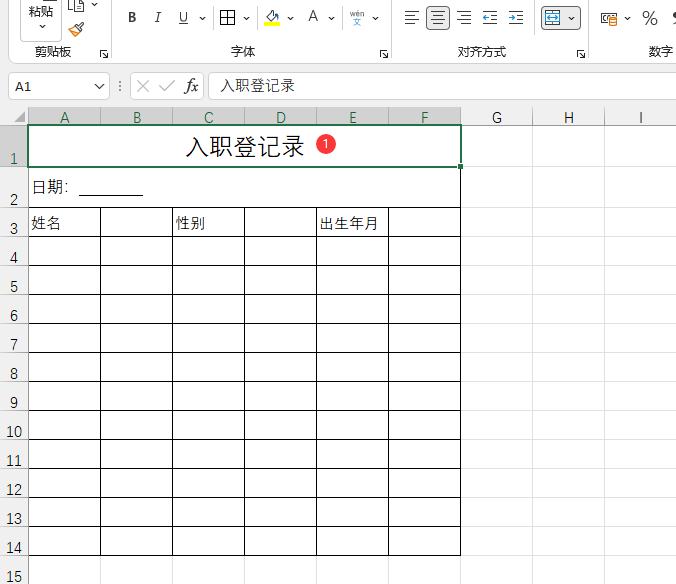
Task: Select the 姓名 cell
Action: 65,222
